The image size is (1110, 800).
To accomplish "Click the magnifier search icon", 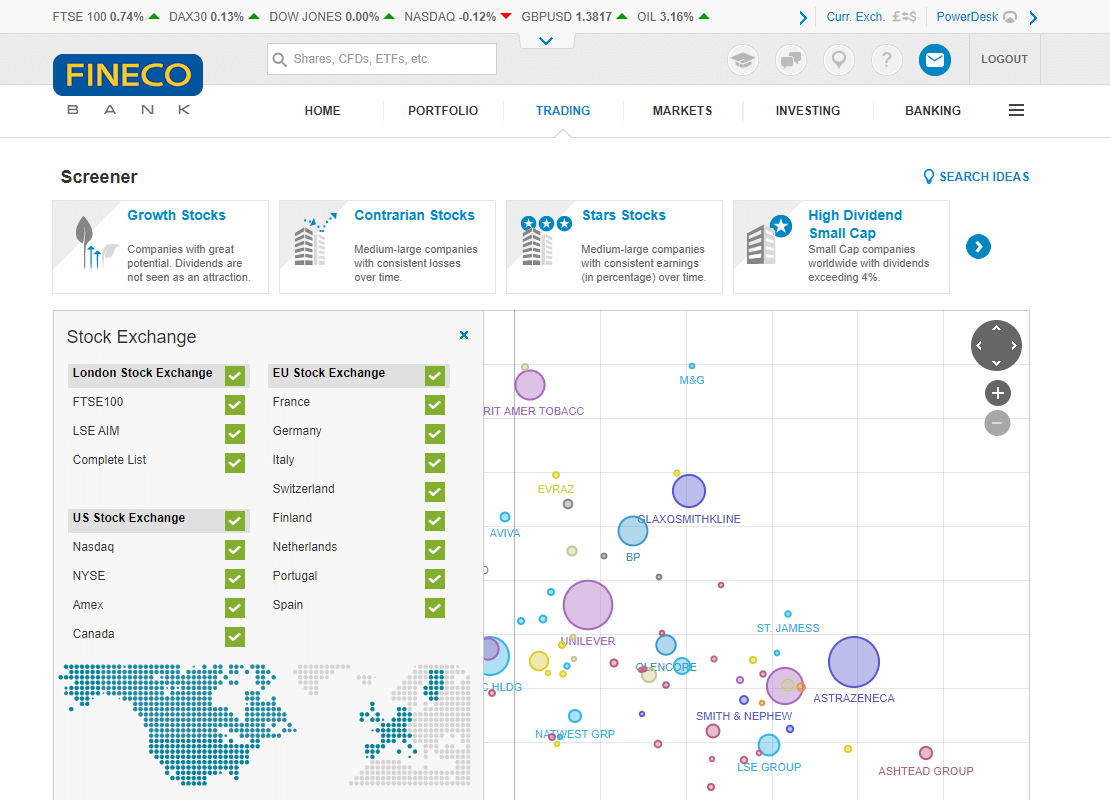I will pyautogui.click(x=280, y=59).
